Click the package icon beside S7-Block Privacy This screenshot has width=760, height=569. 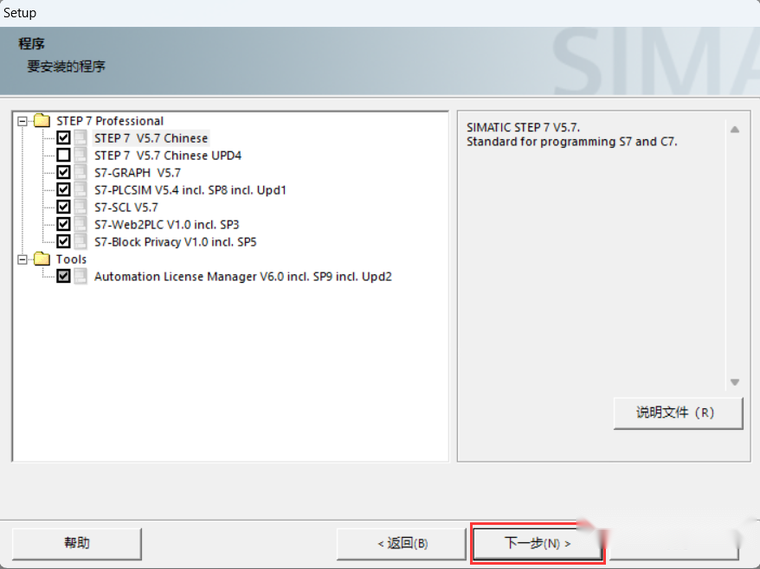[x=81, y=241]
